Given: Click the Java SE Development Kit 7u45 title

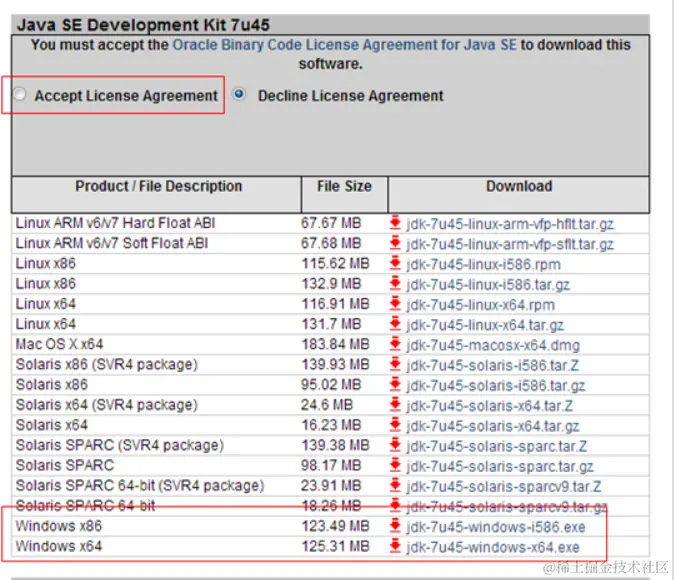Looking at the screenshot, I should point(144,25).
